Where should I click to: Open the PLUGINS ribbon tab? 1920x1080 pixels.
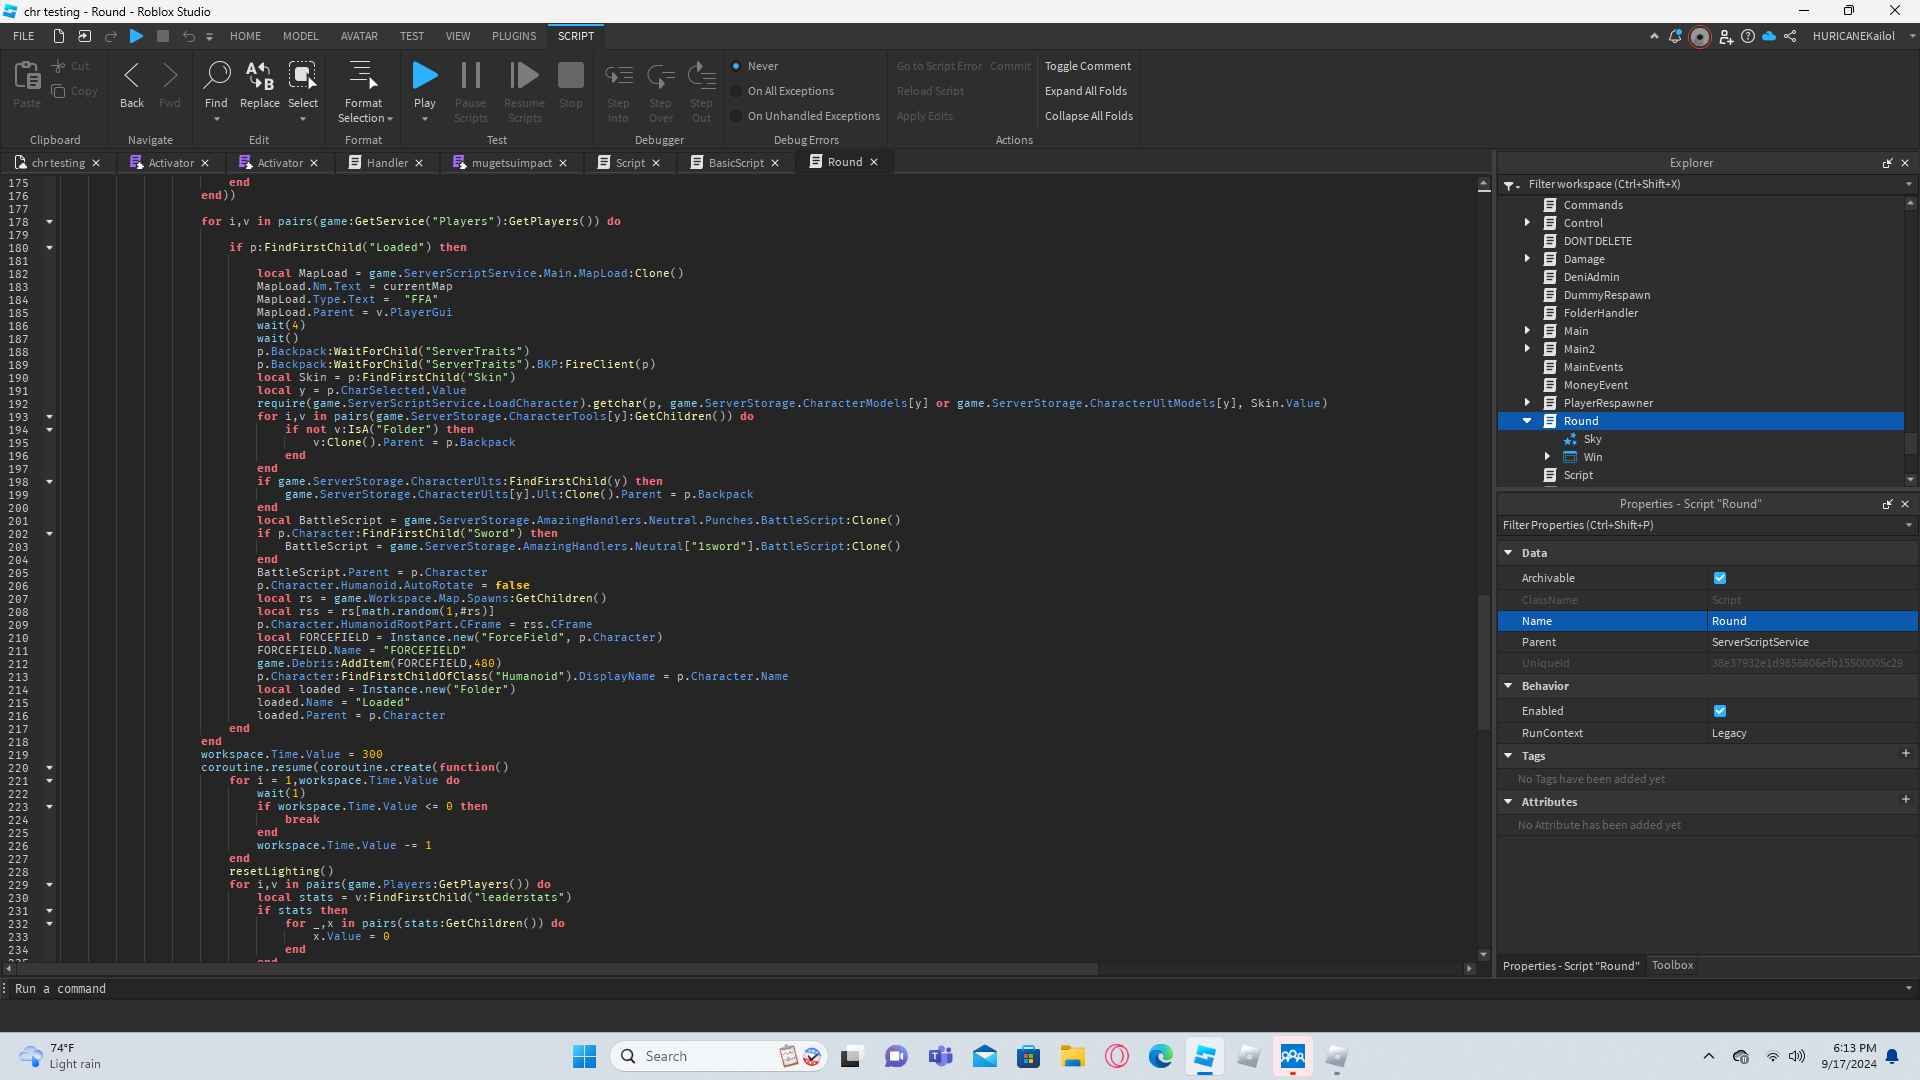tap(514, 36)
